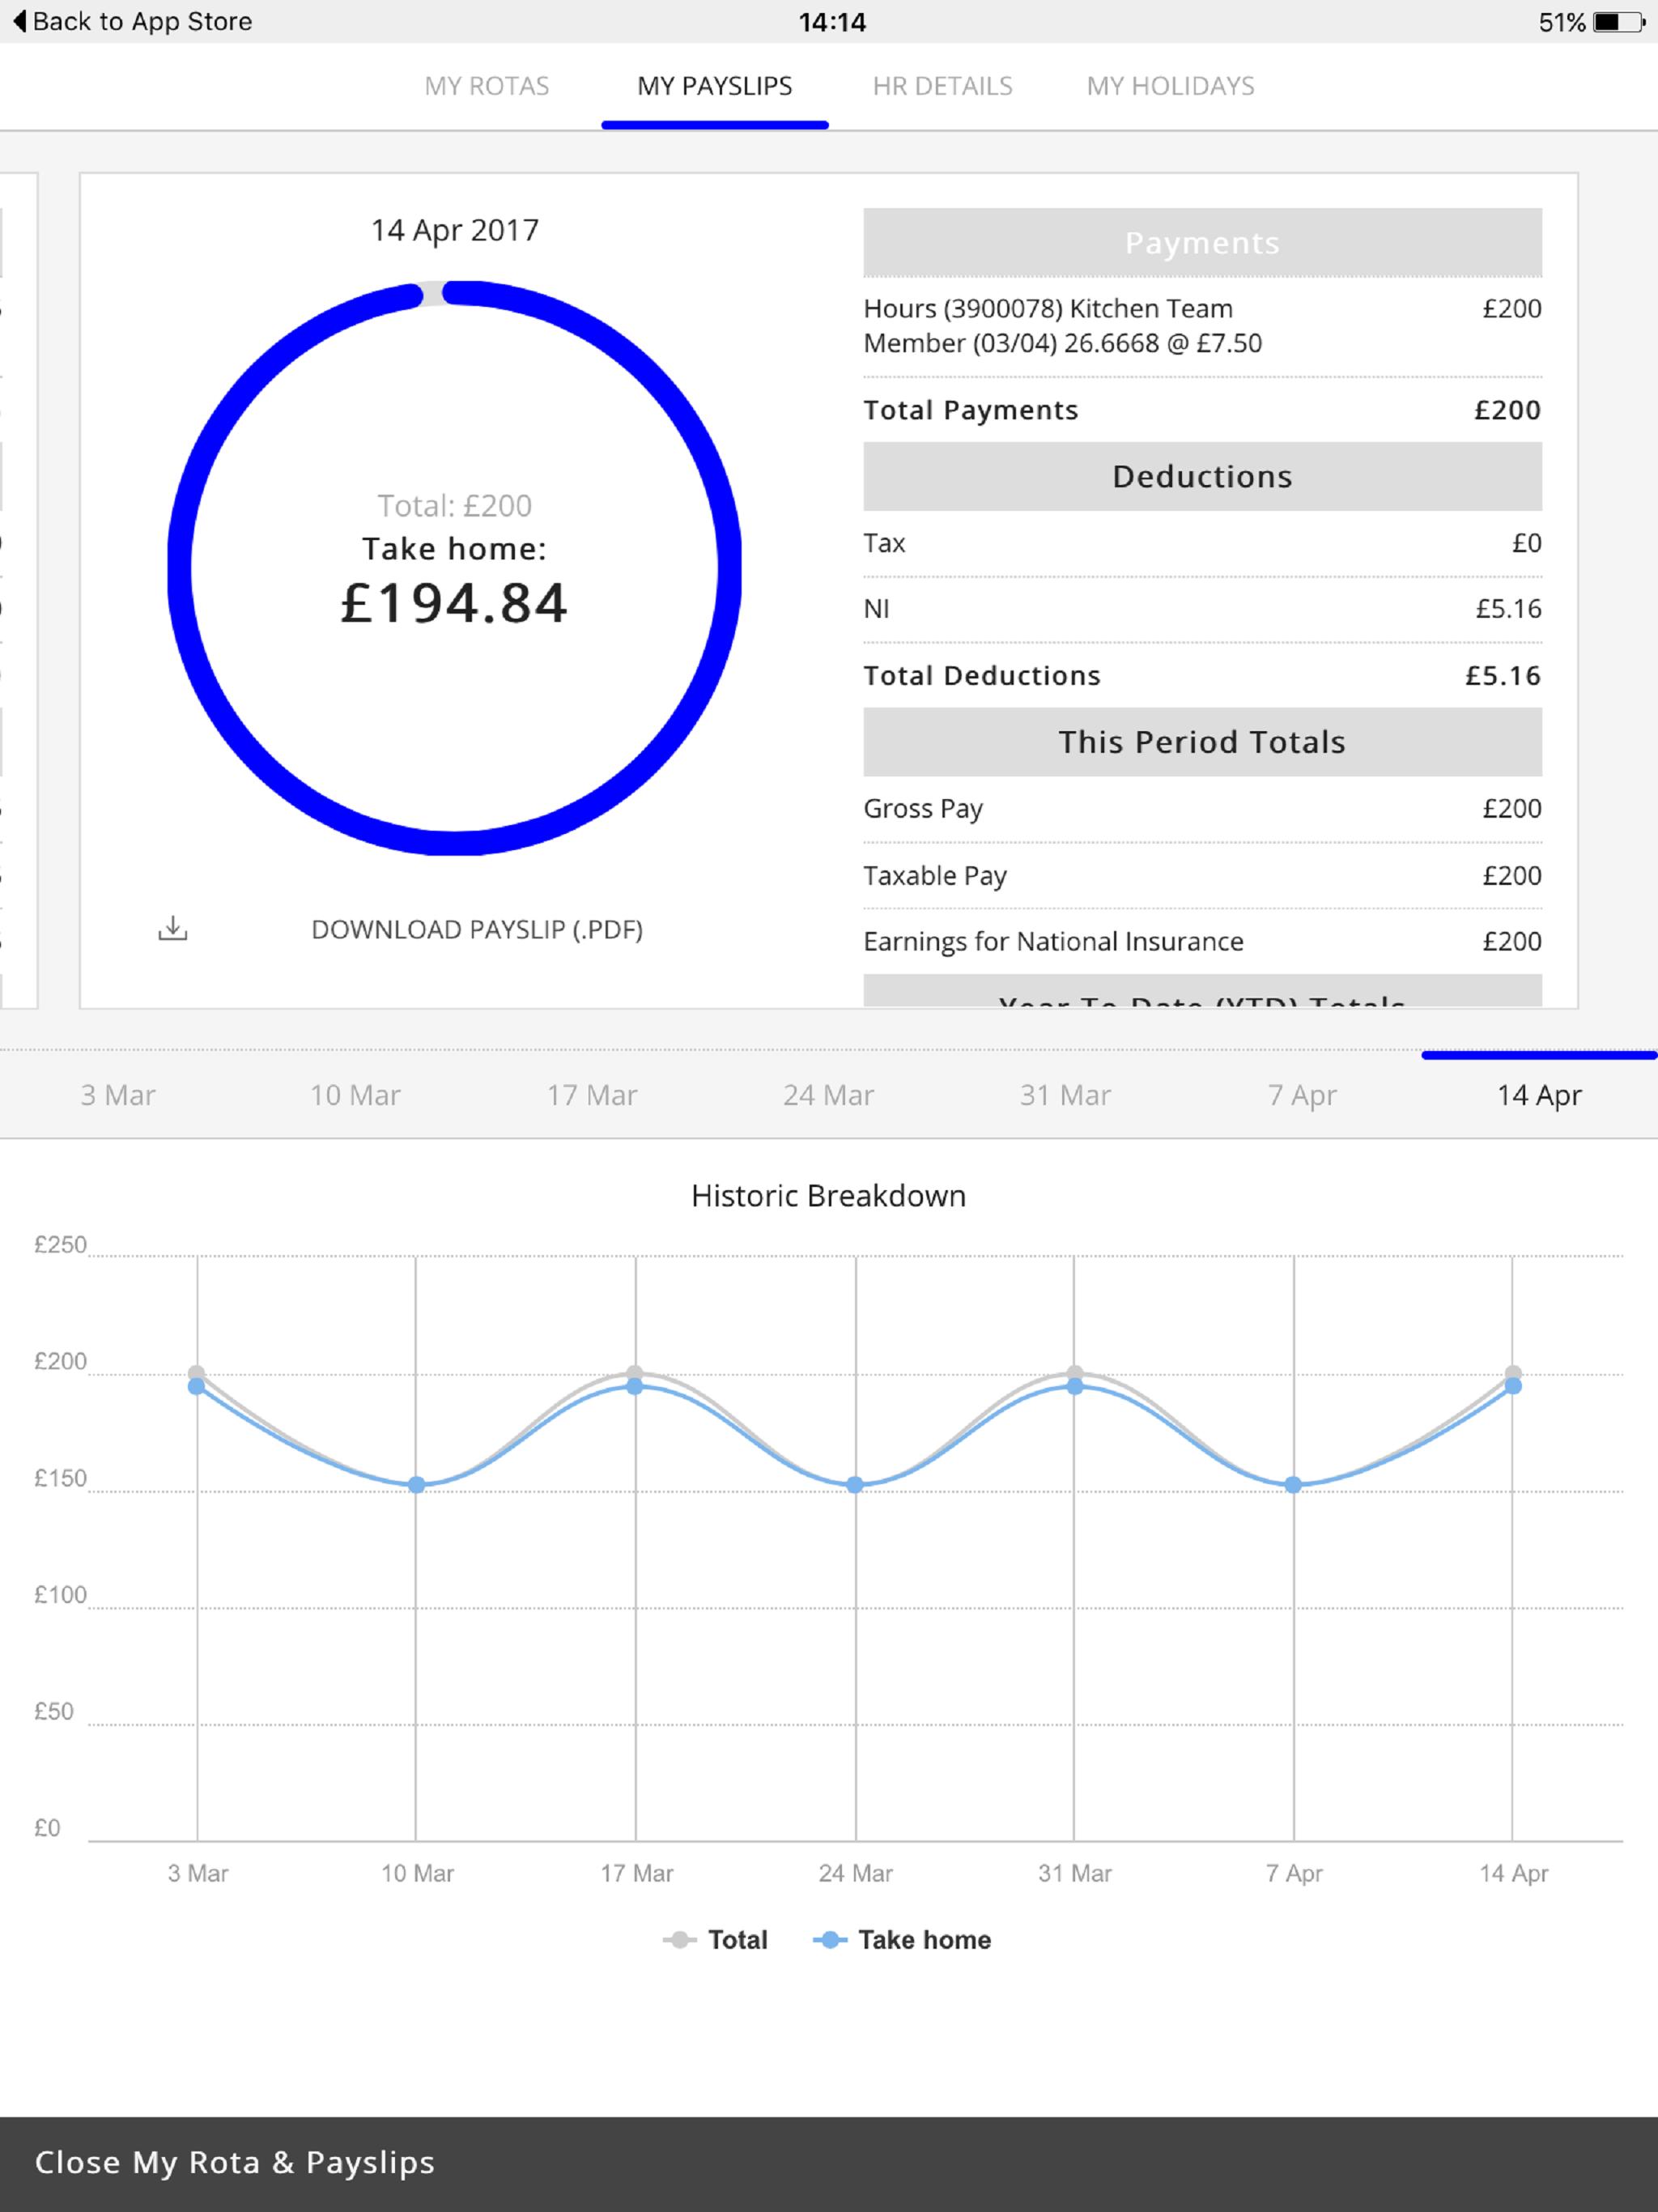Jump to 24 Mar payslip
The width and height of the screenshot is (1658, 2212).
[x=829, y=1095]
